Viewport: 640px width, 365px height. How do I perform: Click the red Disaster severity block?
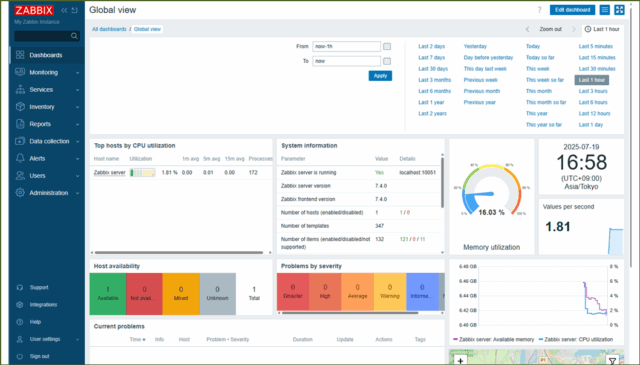(293, 292)
